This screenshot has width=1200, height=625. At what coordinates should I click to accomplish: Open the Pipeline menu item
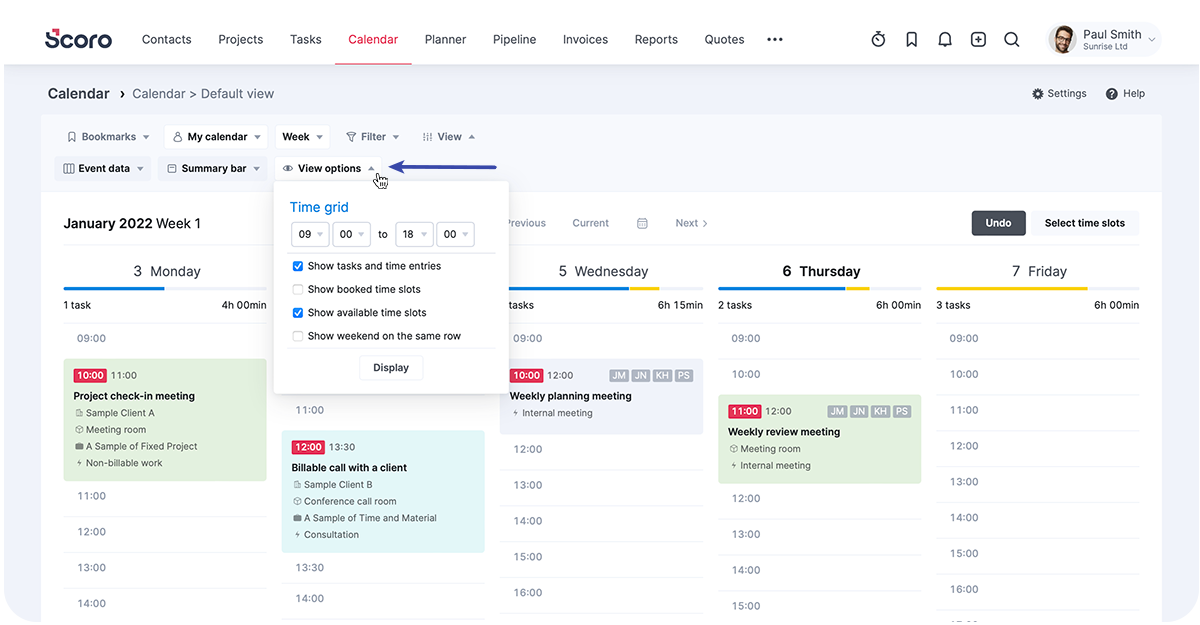(515, 40)
